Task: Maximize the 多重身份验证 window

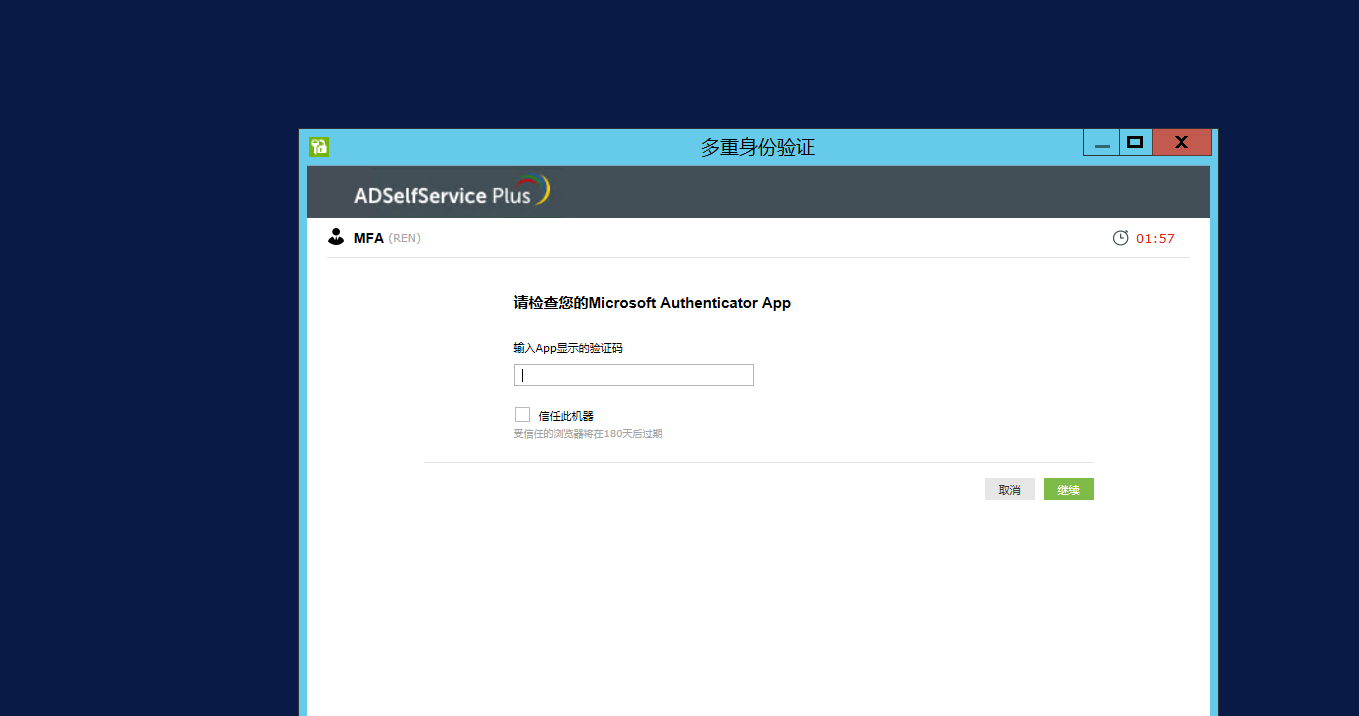Action: 1134,143
